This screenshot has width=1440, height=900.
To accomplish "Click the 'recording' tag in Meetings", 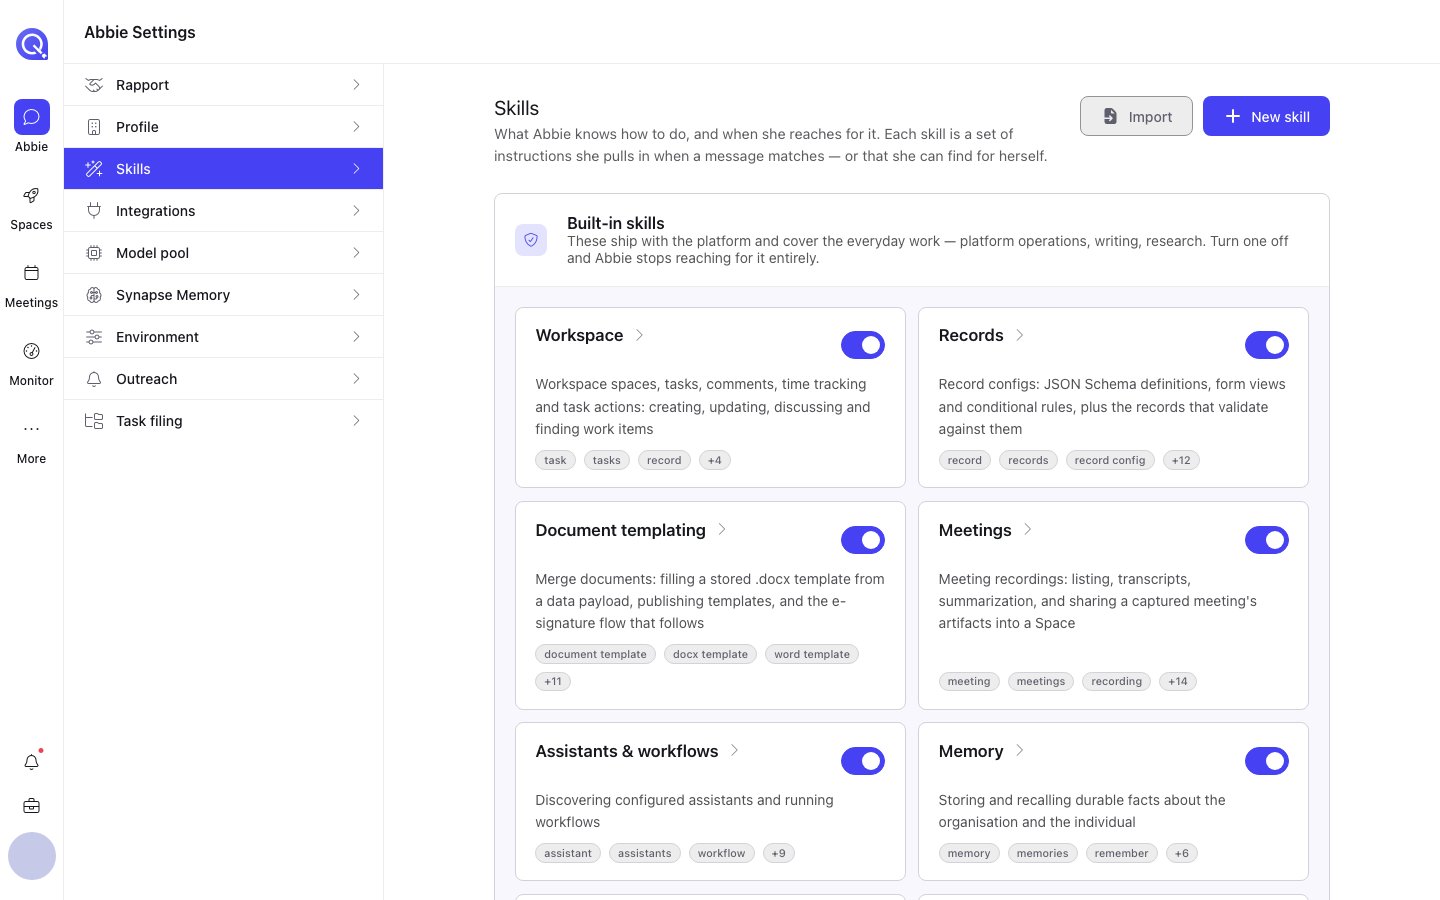I will pyautogui.click(x=1116, y=681).
